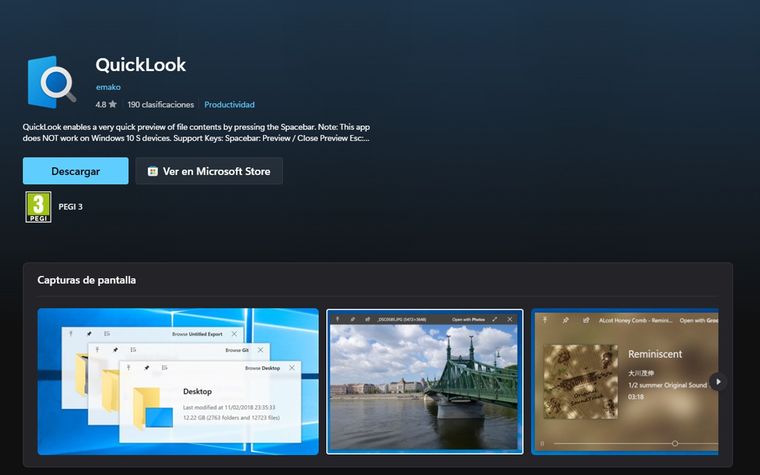The width and height of the screenshot is (760, 475).
Task: Click close X on Browse Git preview
Action: [x=261, y=350]
